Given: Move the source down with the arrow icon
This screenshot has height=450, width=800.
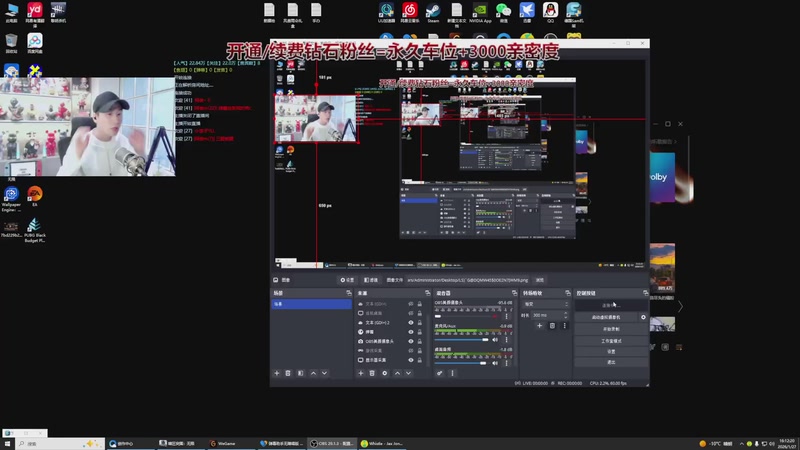Looking at the screenshot, I should pos(408,373).
